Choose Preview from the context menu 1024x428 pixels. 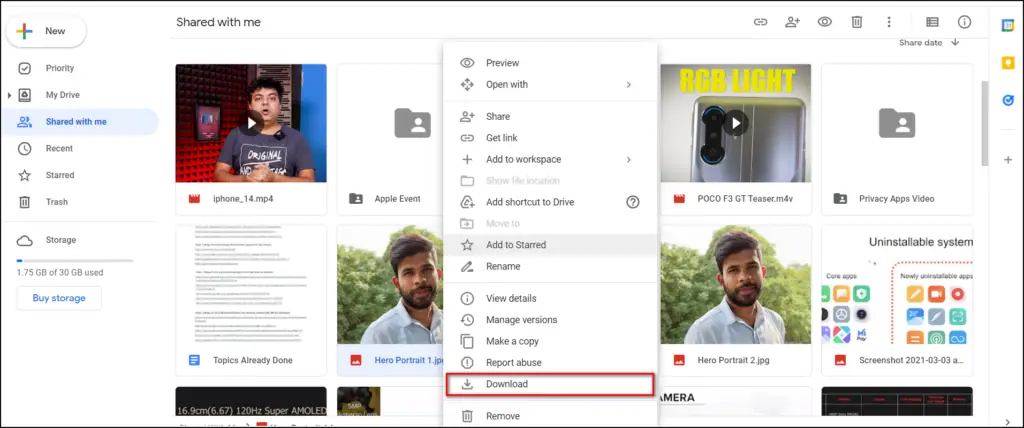point(550,63)
